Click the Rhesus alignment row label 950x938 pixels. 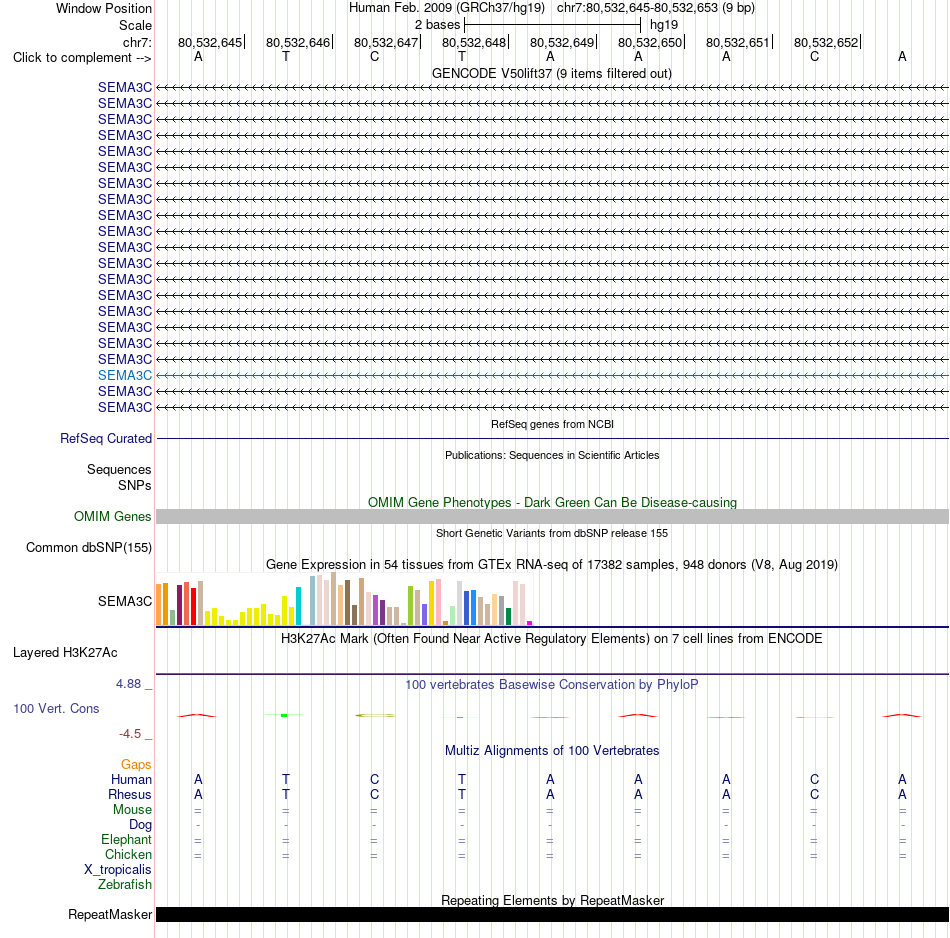[130, 794]
